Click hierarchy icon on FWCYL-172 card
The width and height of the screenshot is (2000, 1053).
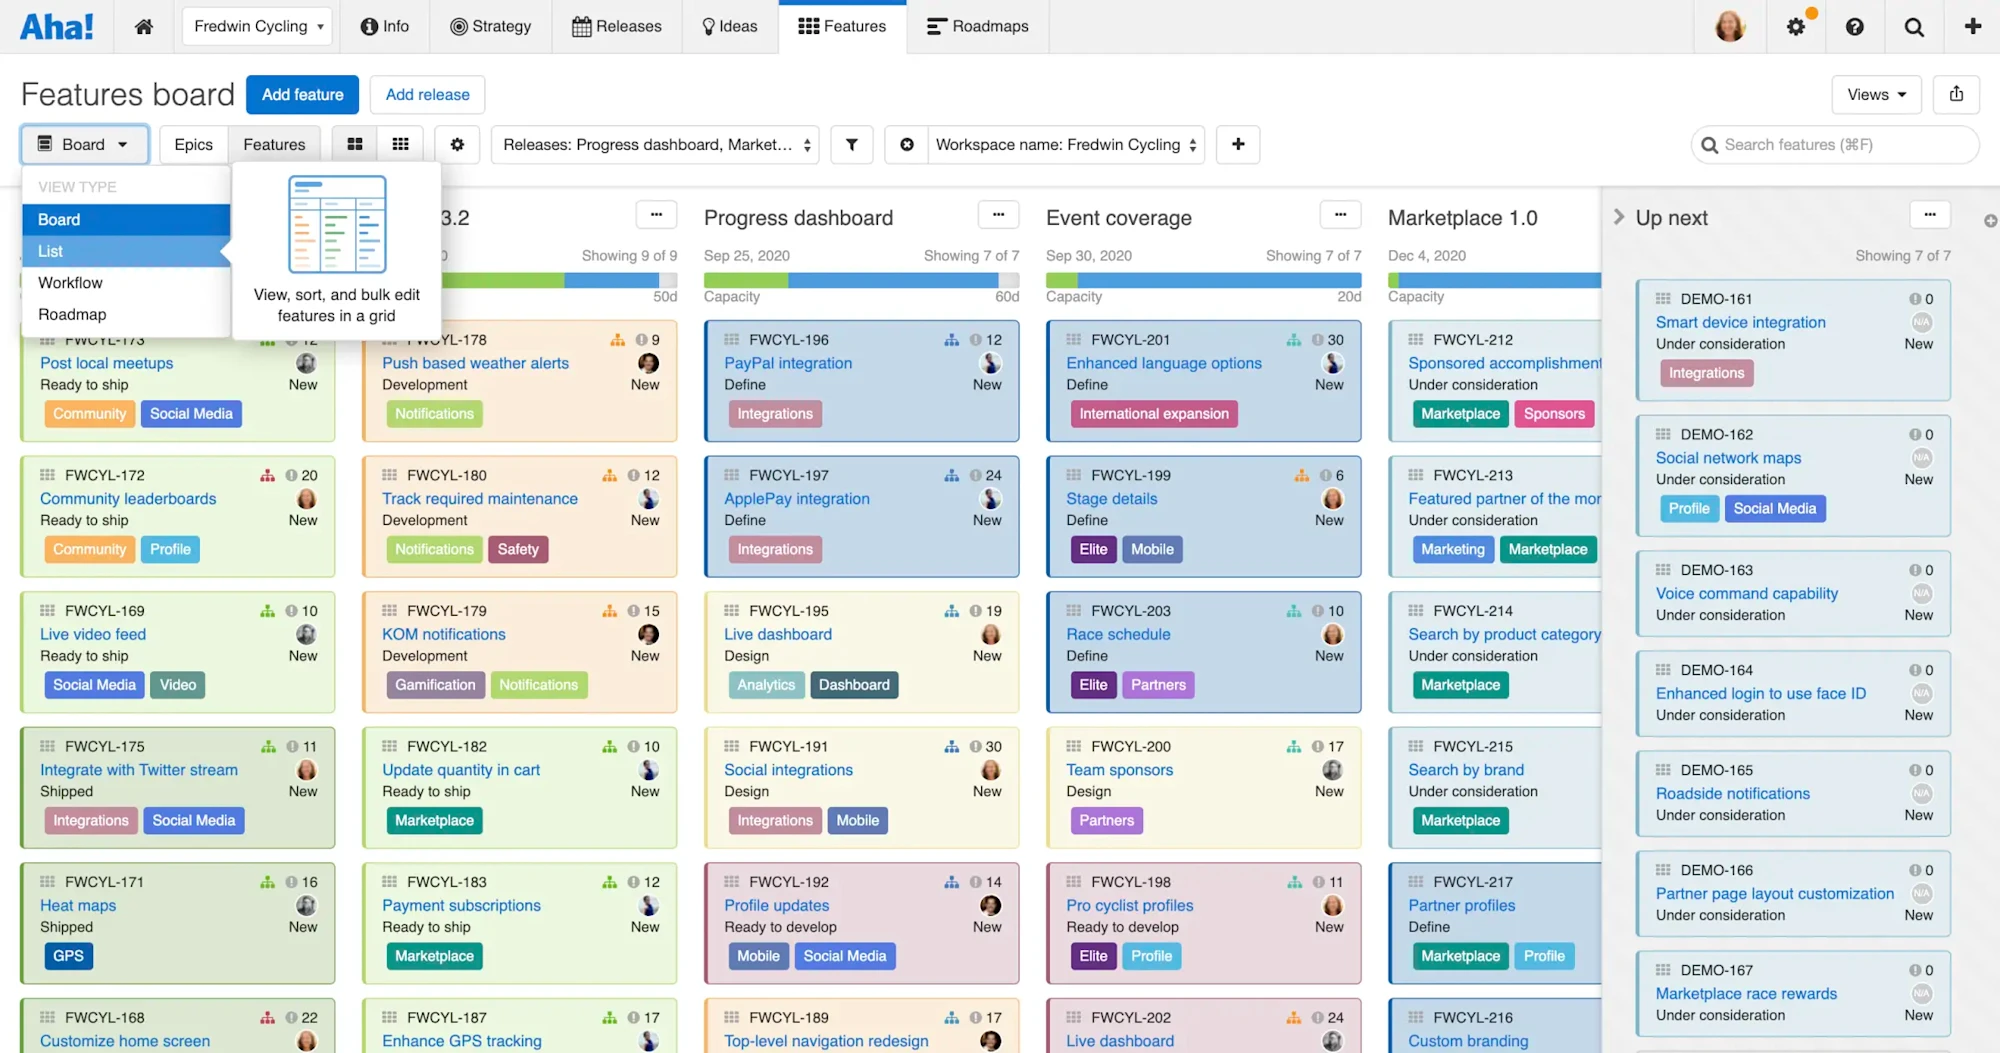[x=267, y=475]
